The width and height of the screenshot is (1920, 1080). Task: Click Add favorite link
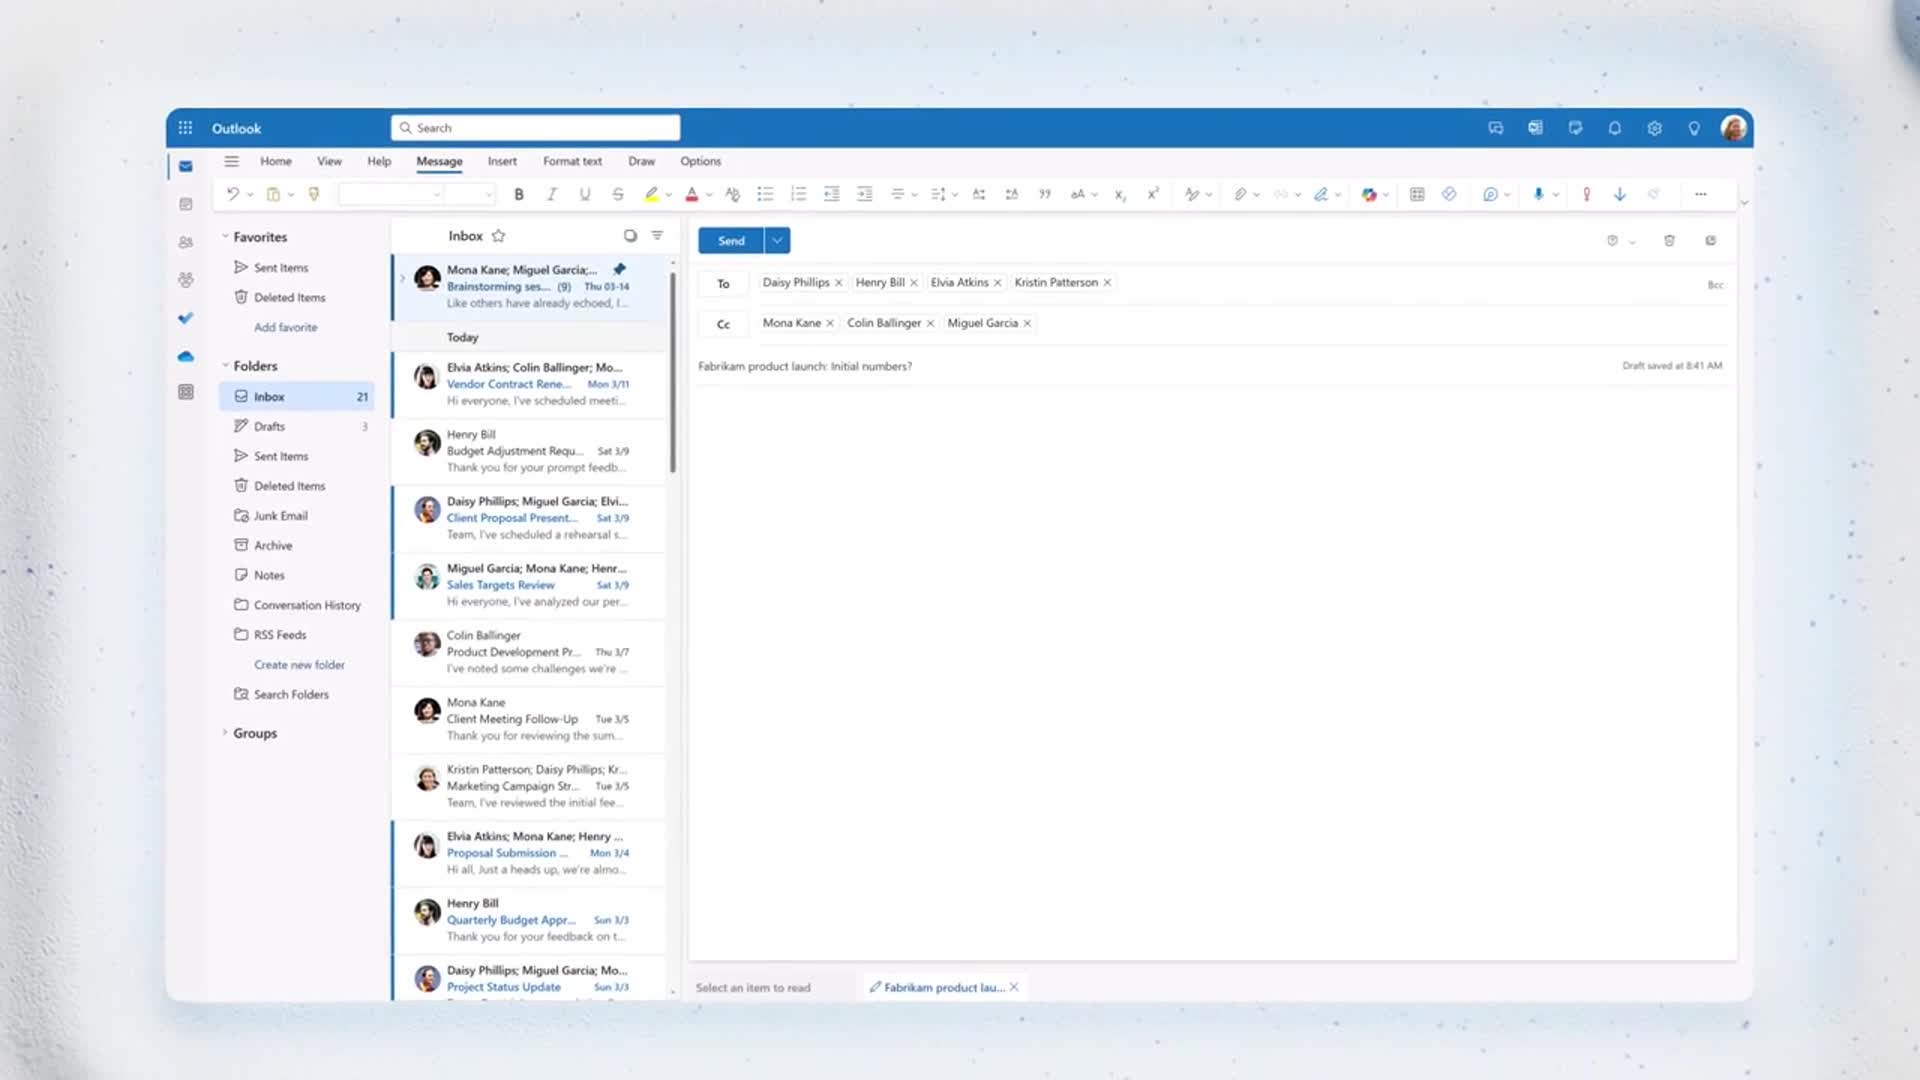tap(285, 327)
